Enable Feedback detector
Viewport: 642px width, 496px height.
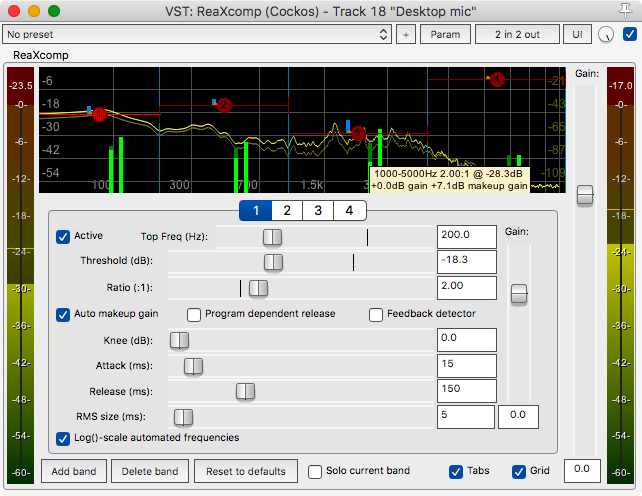376,315
